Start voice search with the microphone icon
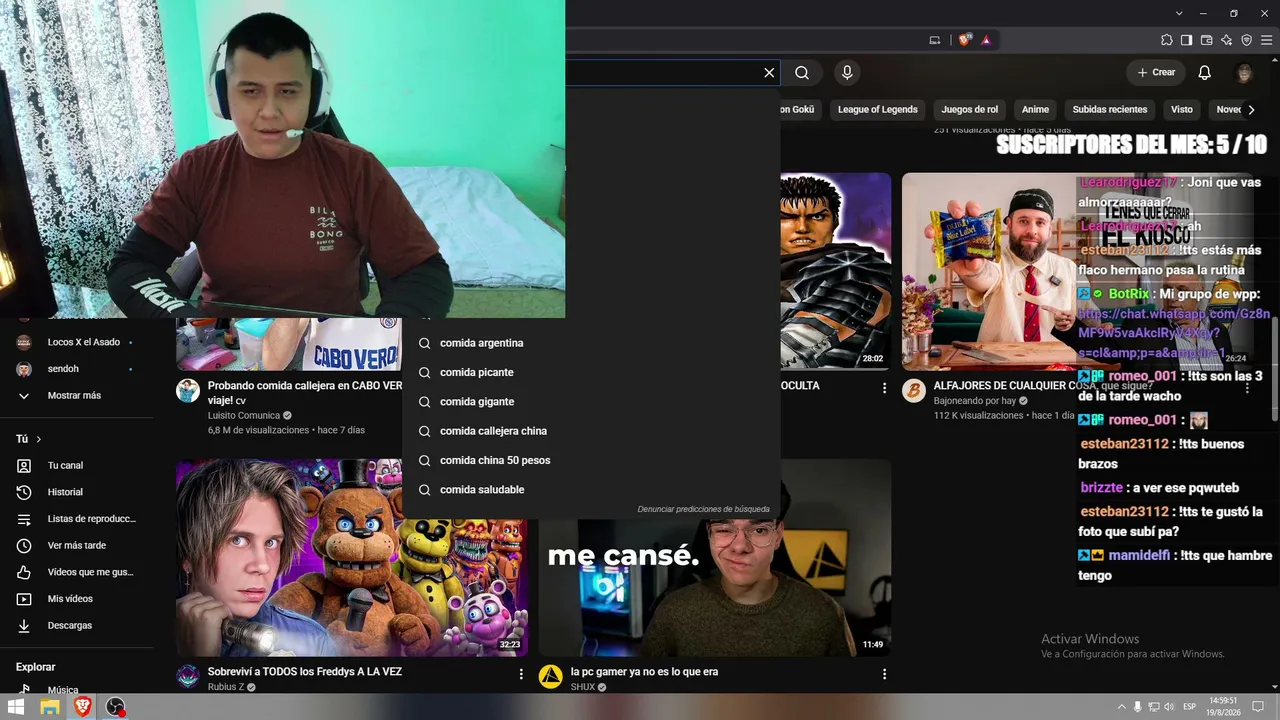Image resolution: width=1280 pixels, height=720 pixels. (847, 72)
